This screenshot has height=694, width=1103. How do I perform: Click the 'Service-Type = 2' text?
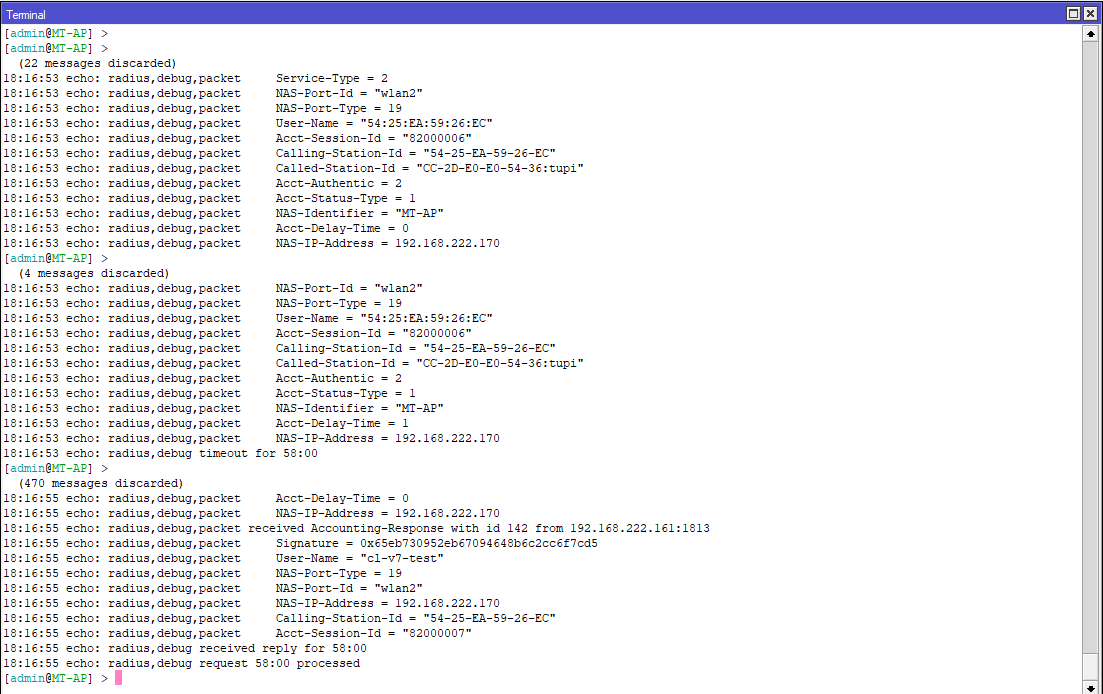pos(331,78)
